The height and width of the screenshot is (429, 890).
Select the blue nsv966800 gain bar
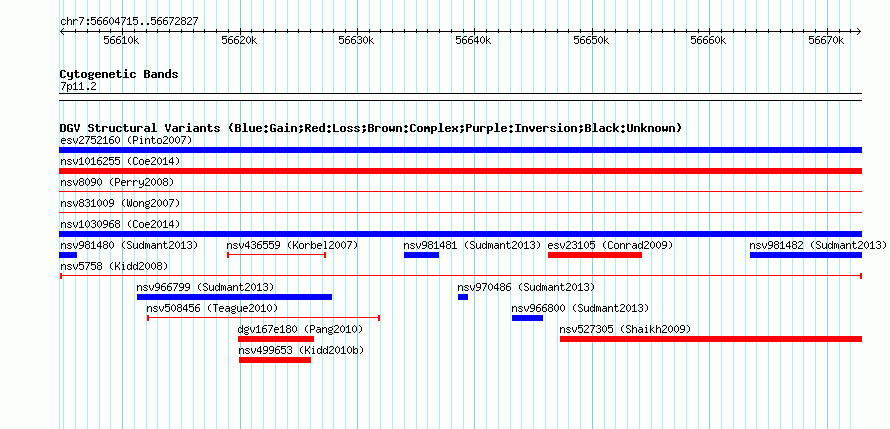point(527,318)
